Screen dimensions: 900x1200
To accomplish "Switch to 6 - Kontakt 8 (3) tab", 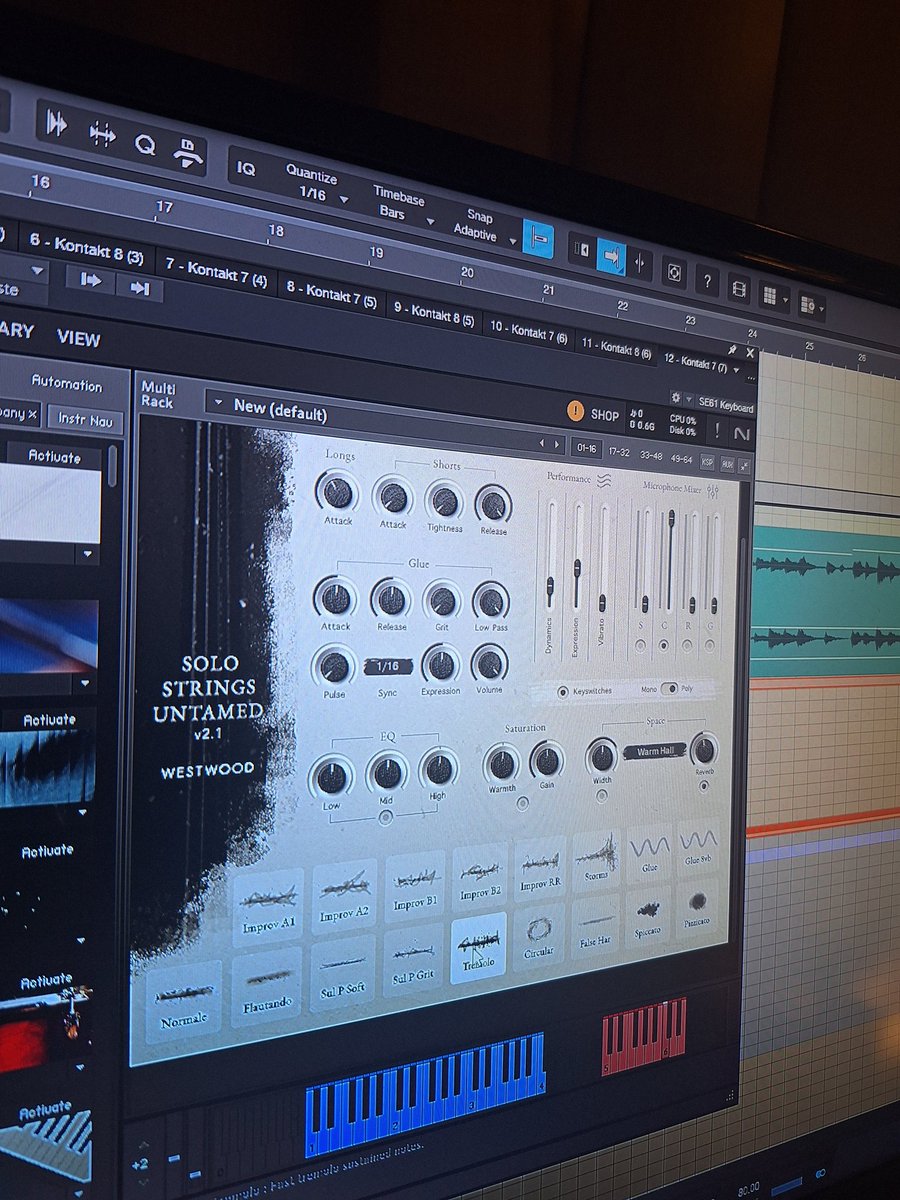I will [85, 246].
